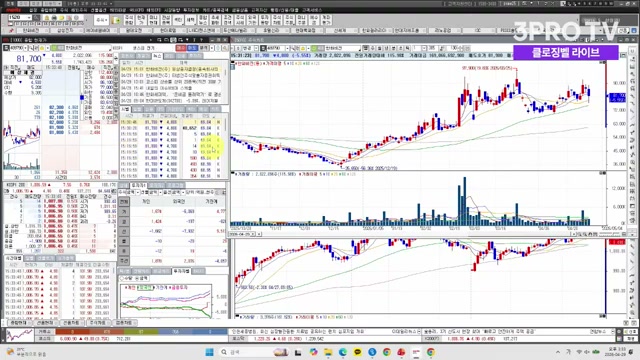Click the printer icon in the top toolbar
Screen dimensions: 640x360
pos(54,18)
